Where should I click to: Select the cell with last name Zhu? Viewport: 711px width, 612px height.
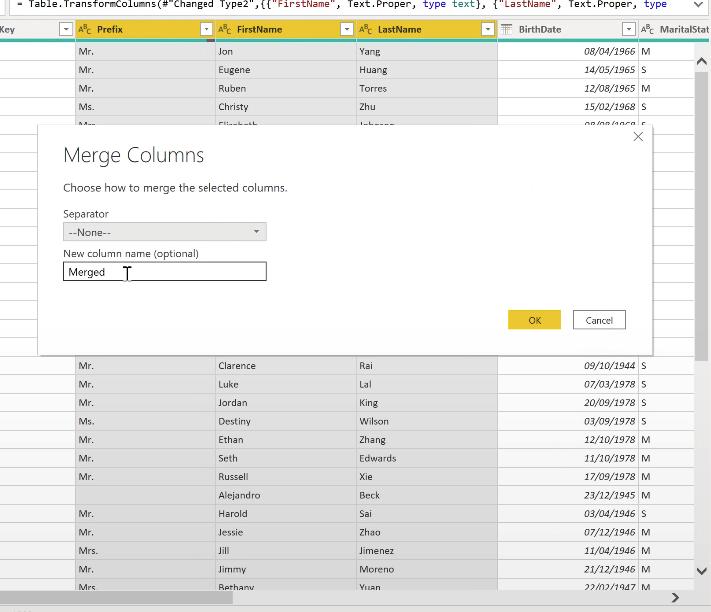pos(427,107)
